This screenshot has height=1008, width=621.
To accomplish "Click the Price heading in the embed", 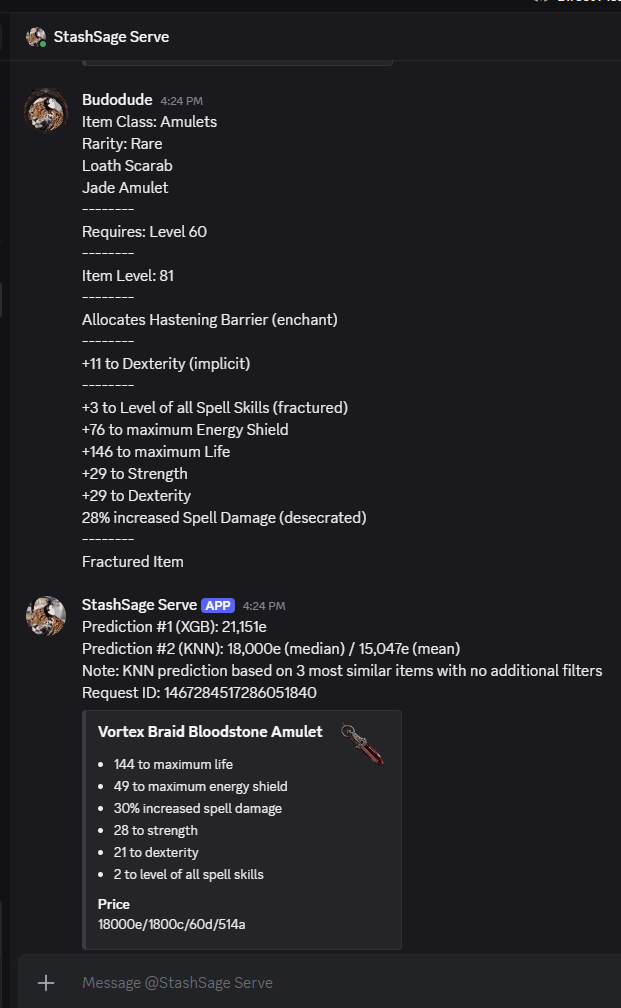I will point(114,904).
